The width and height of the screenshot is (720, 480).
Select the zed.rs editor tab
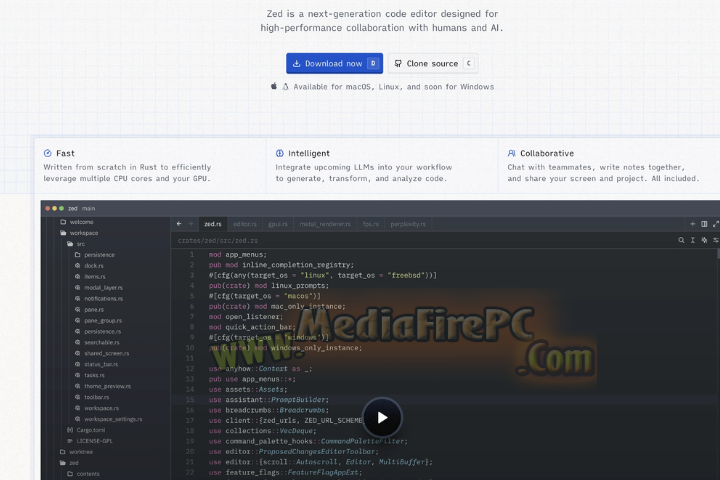click(213, 224)
